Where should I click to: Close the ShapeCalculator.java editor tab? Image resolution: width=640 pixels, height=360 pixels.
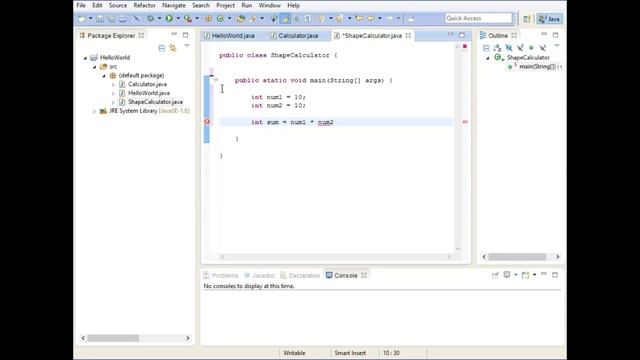point(408,36)
